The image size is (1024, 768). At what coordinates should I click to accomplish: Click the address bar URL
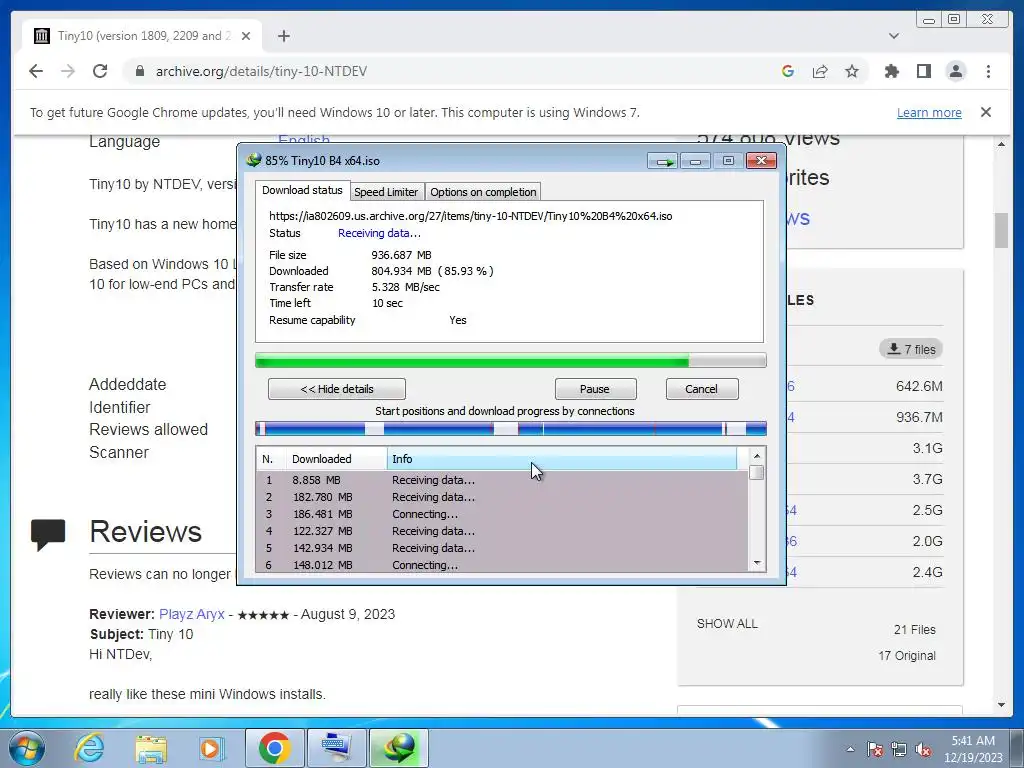point(261,71)
